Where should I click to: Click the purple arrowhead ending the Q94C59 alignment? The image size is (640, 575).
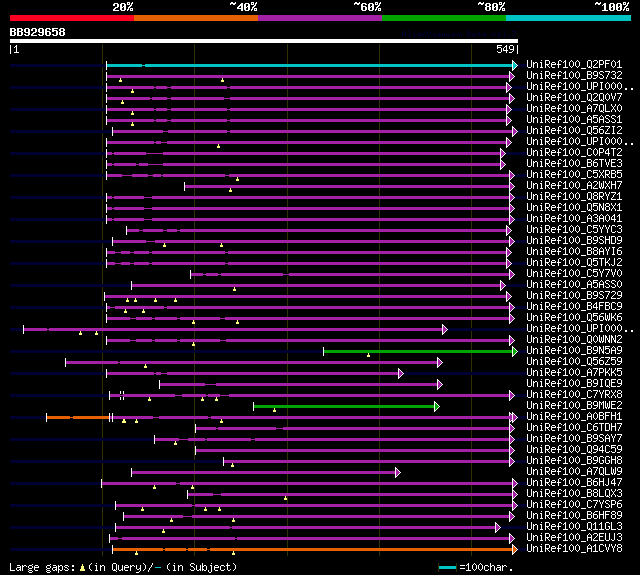point(512,451)
